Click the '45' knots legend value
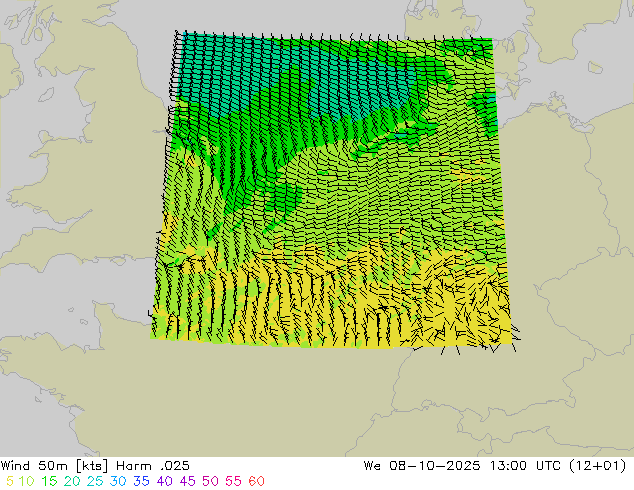The width and height of the screenshot is (634, 490). point(187,481)
